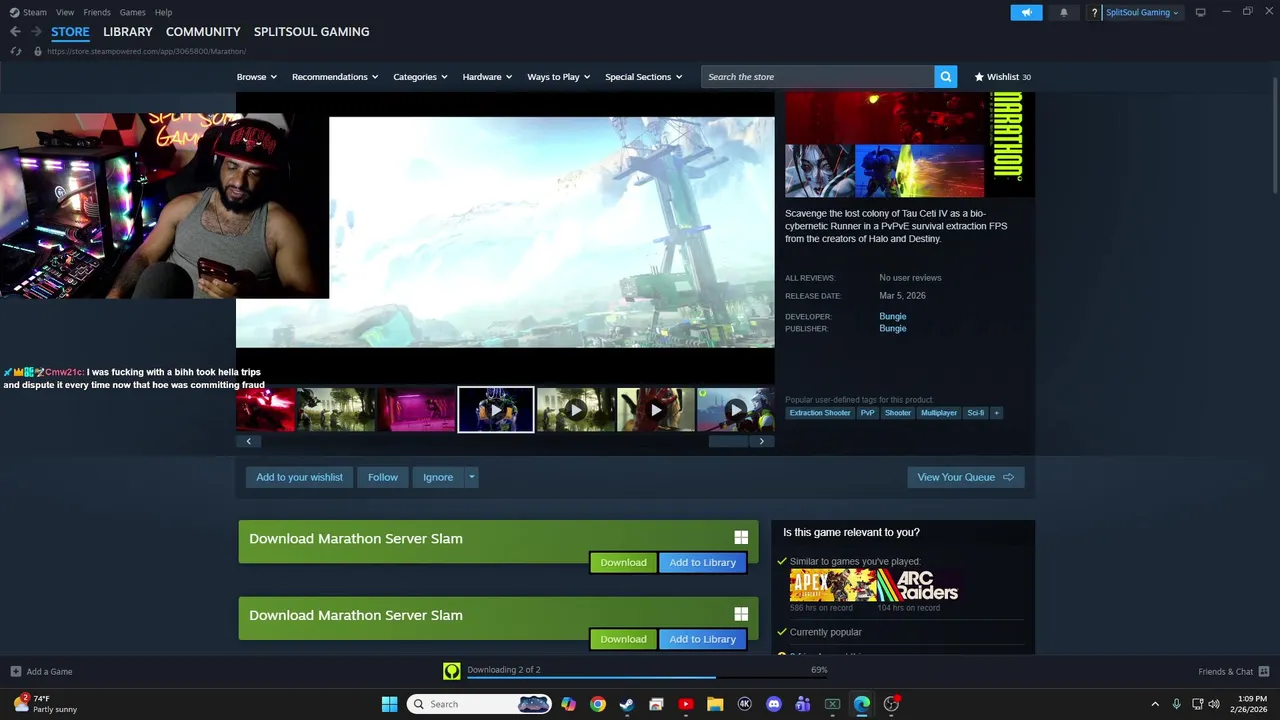This screenshot has height=720, width=1280.
Task: Expand the Hardware menu
Action: [487, 77]
